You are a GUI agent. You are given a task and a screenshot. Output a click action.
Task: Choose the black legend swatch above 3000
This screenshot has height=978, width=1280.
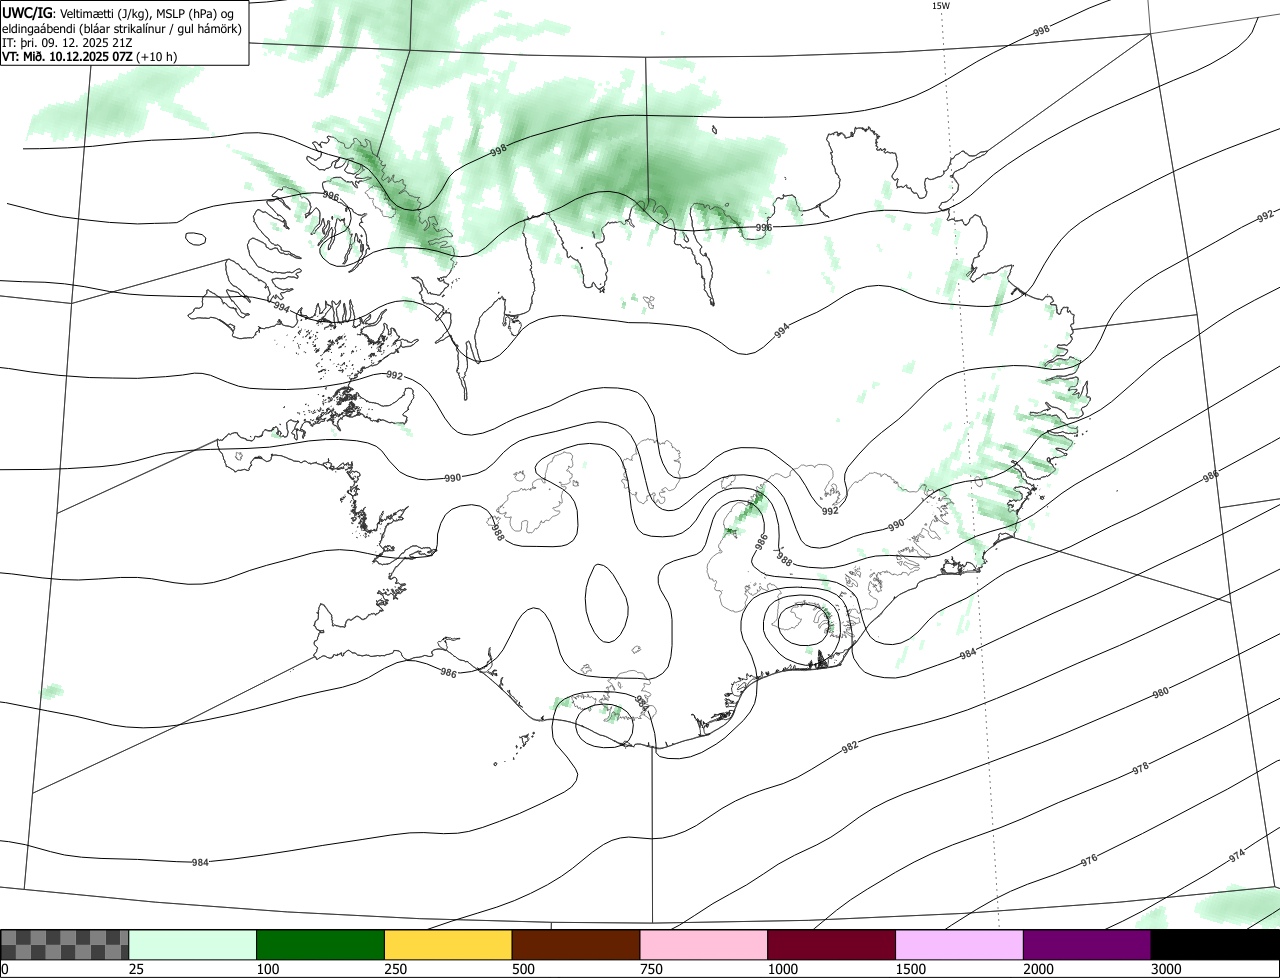[1215, 945]
